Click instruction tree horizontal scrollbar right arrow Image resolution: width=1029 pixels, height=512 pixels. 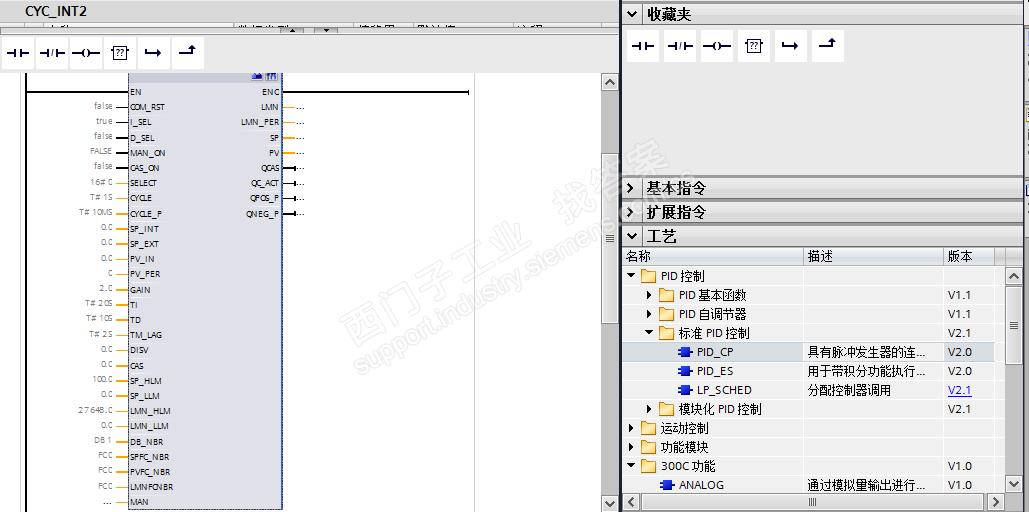[x=997, y=502]
